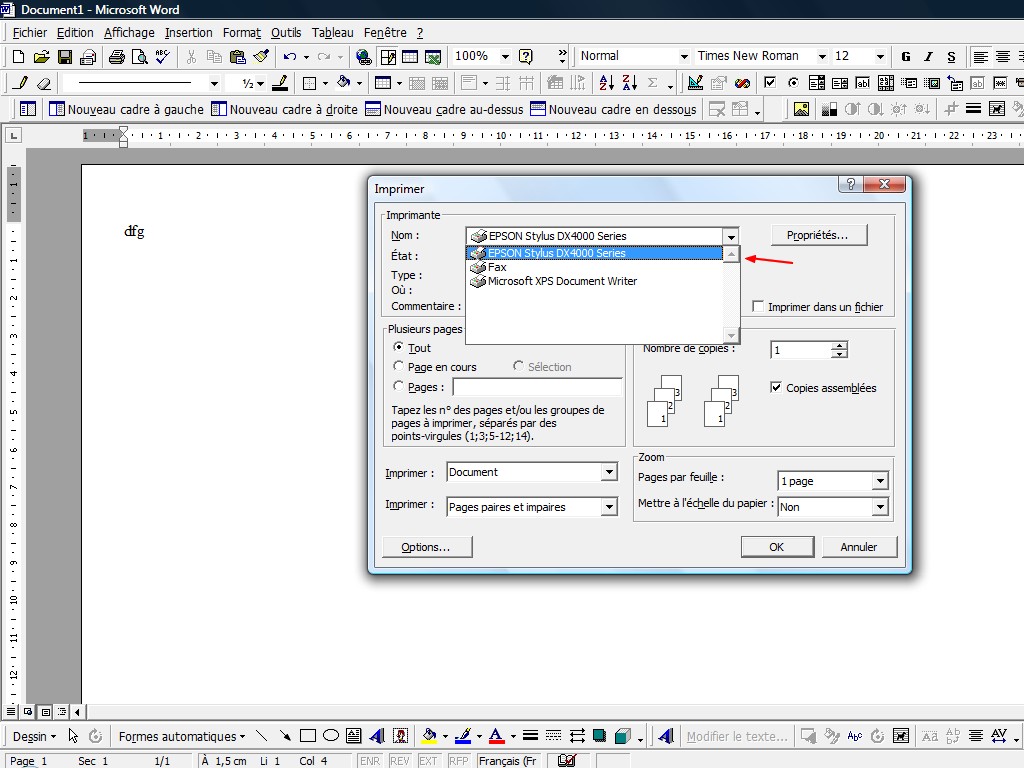The width and height of the screenshot is (1024, 768).
Task: Toggle italic (I) formatting
Action: [928, 57]
